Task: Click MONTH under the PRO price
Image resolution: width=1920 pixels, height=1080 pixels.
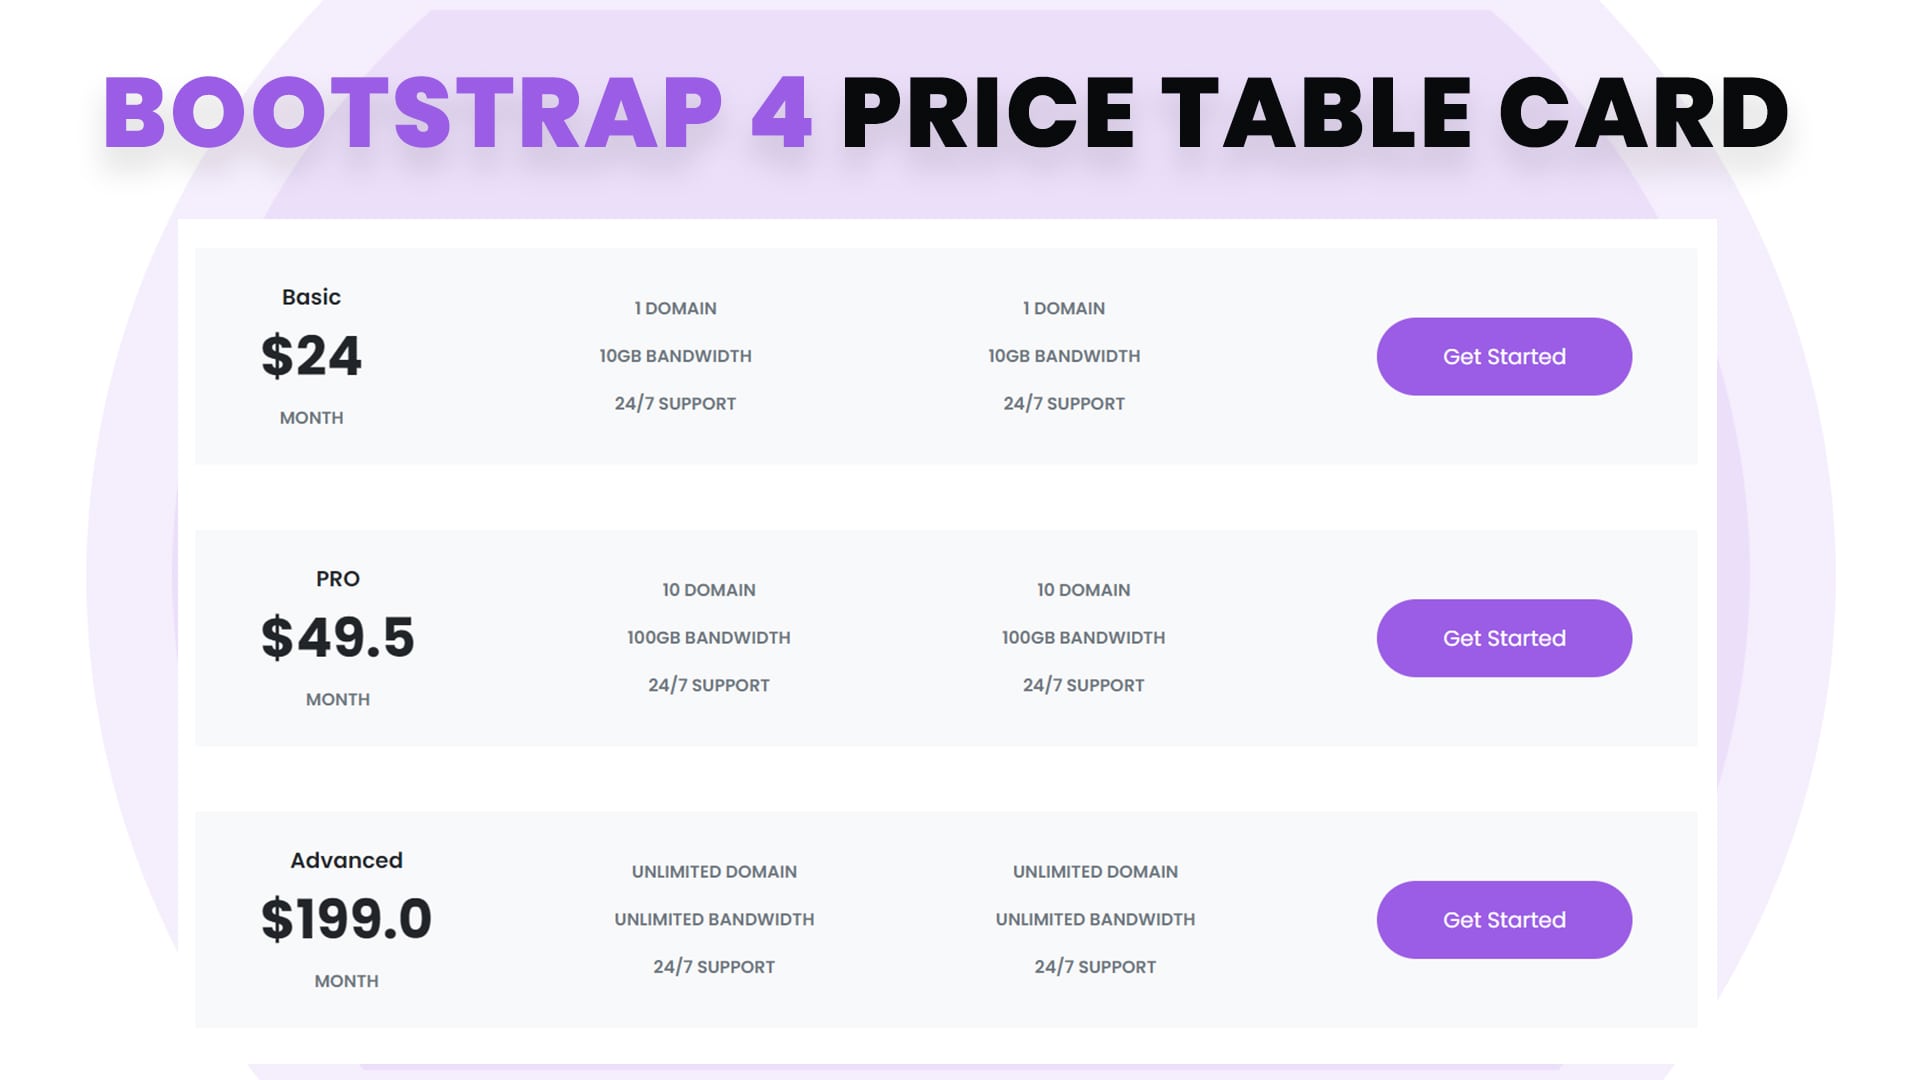Action: point(339,699)
